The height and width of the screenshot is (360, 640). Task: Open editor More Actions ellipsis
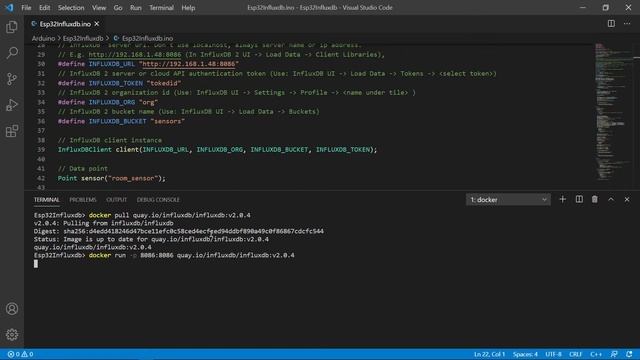627,24
